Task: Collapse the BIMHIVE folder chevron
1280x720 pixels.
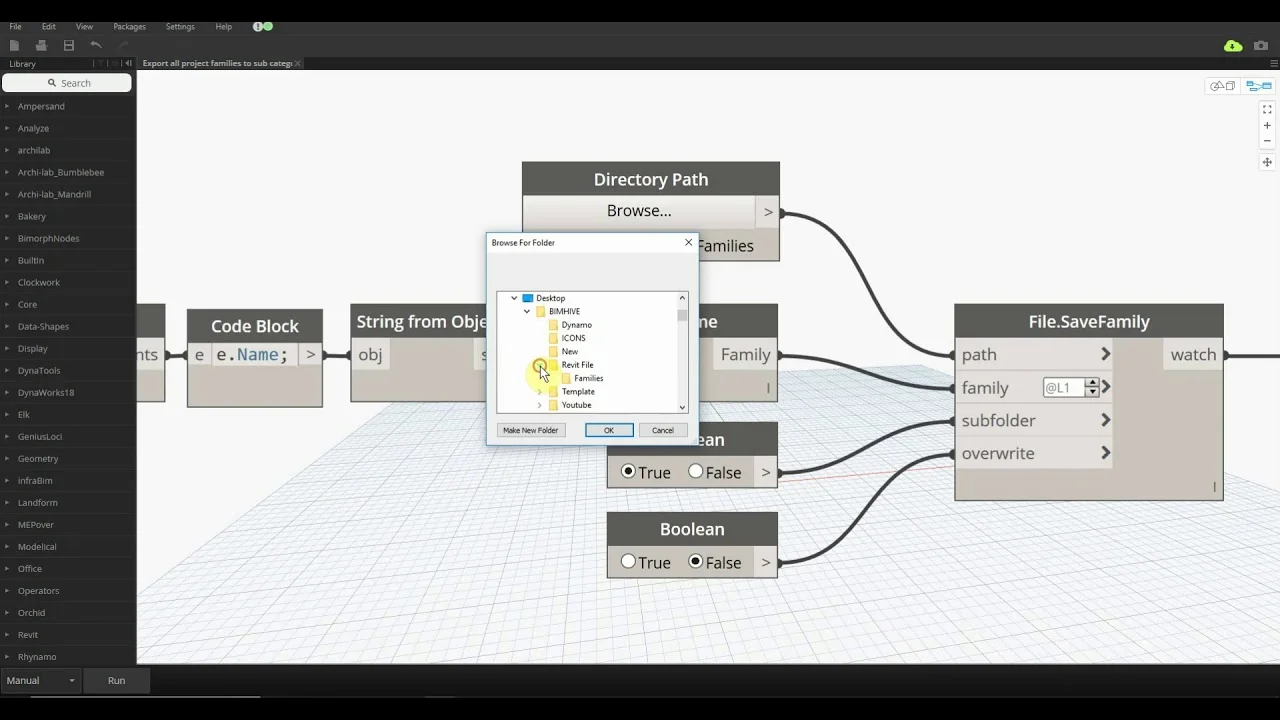Action: pyautogui.click(x=527, y=311)
